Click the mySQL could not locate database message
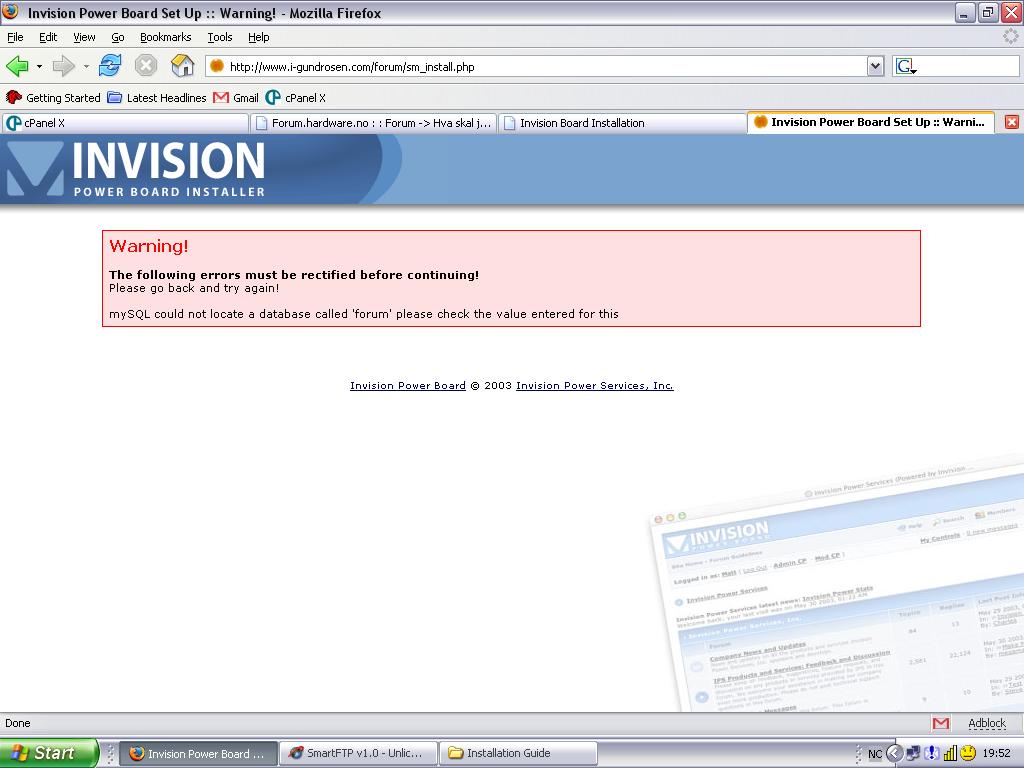 (x=364, y=314)
